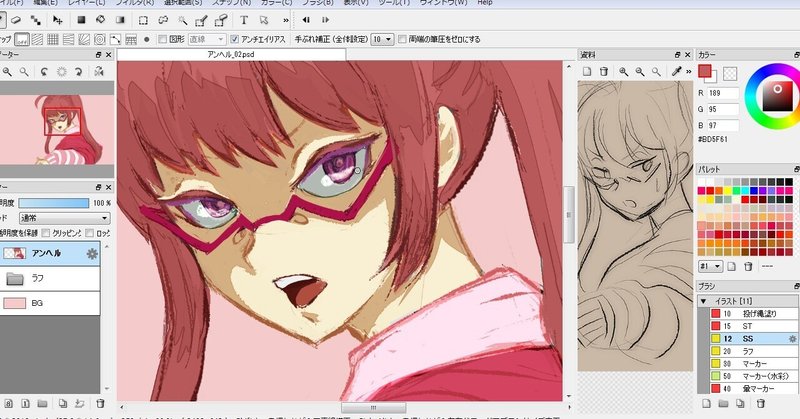Click the B value input field
Image resolution: width=800 pixels, height=419 pixels.
[x=723, y=126]
